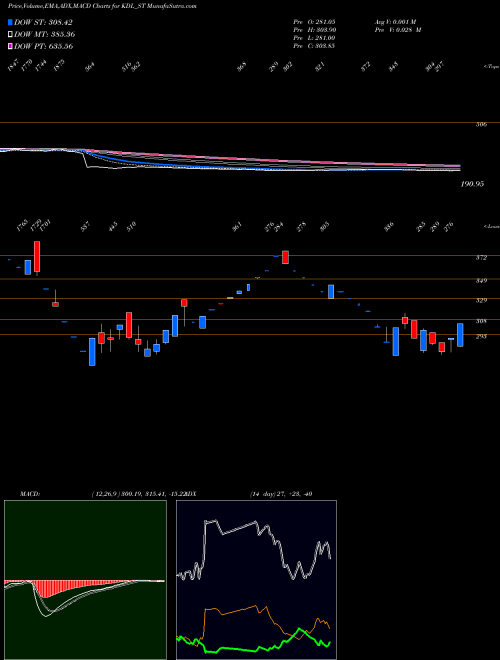Select the 'DOW ST: 308.42' legend text

[43, 22]
